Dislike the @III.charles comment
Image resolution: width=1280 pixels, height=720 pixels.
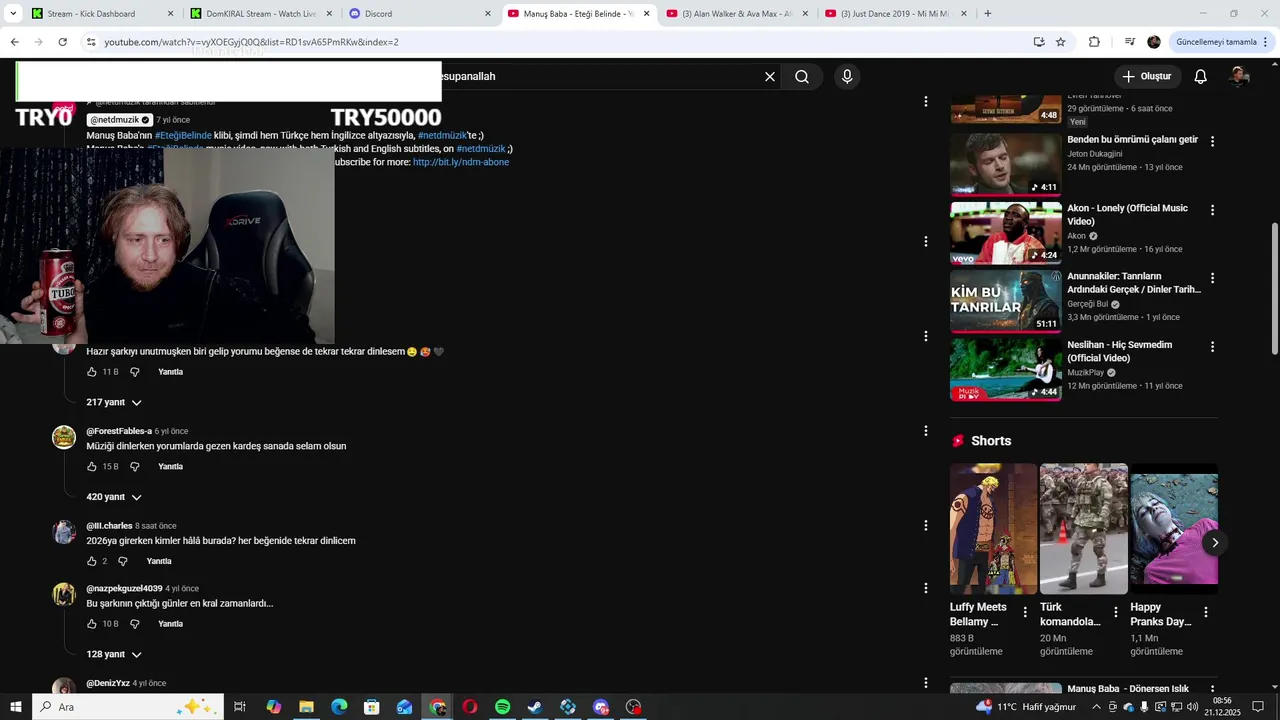tap(123, 562)
